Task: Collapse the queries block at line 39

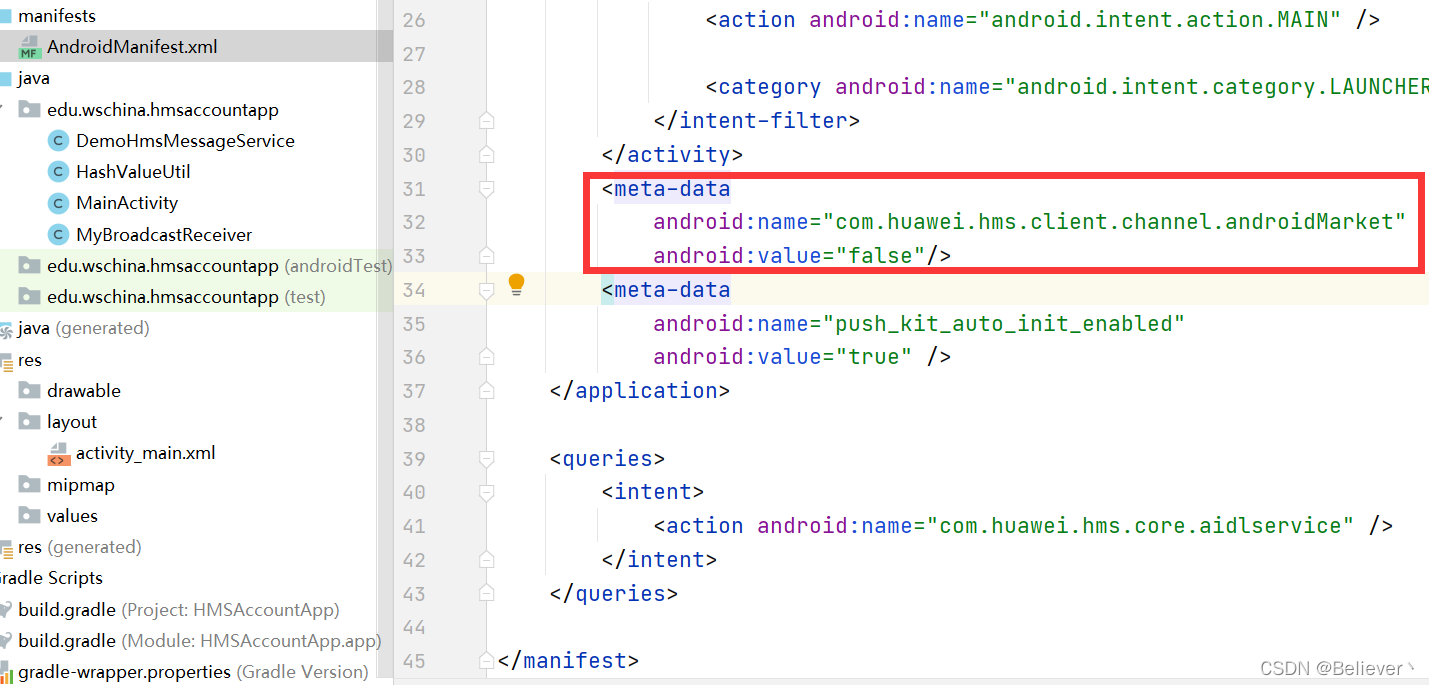Action: tap(486, 459)
